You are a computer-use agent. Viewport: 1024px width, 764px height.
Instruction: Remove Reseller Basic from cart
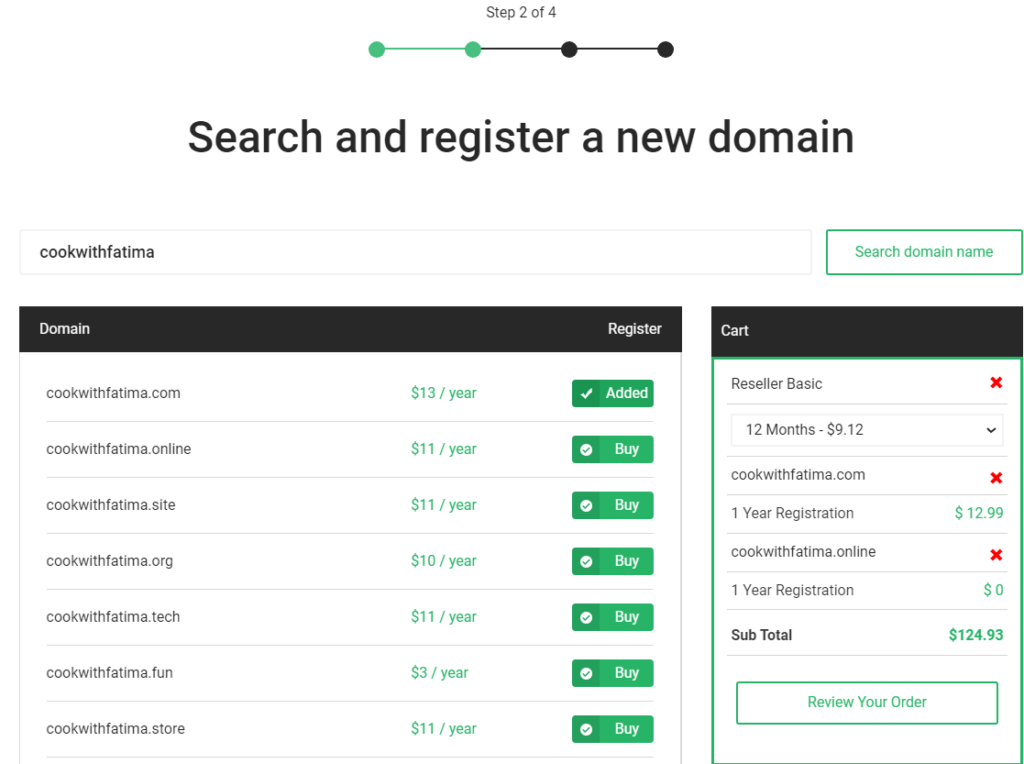[996, 382]
